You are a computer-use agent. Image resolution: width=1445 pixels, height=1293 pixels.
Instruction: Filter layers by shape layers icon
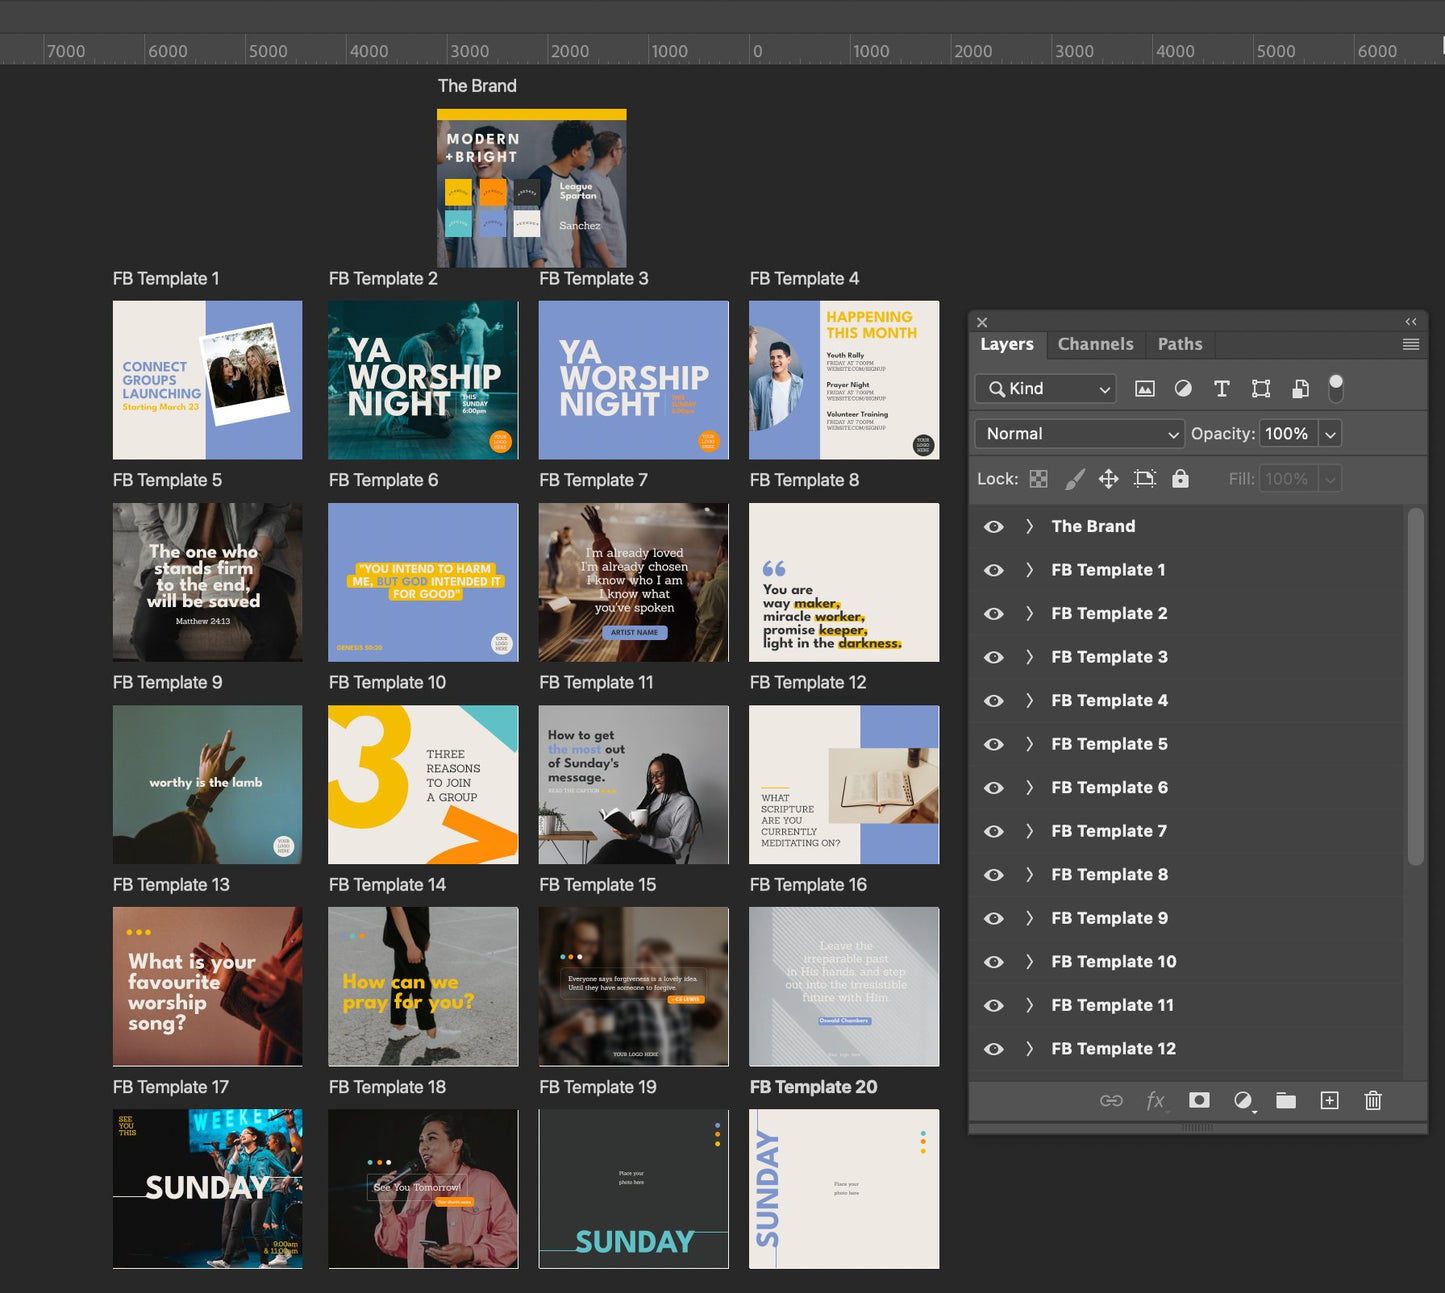(x=1260, y=388)
